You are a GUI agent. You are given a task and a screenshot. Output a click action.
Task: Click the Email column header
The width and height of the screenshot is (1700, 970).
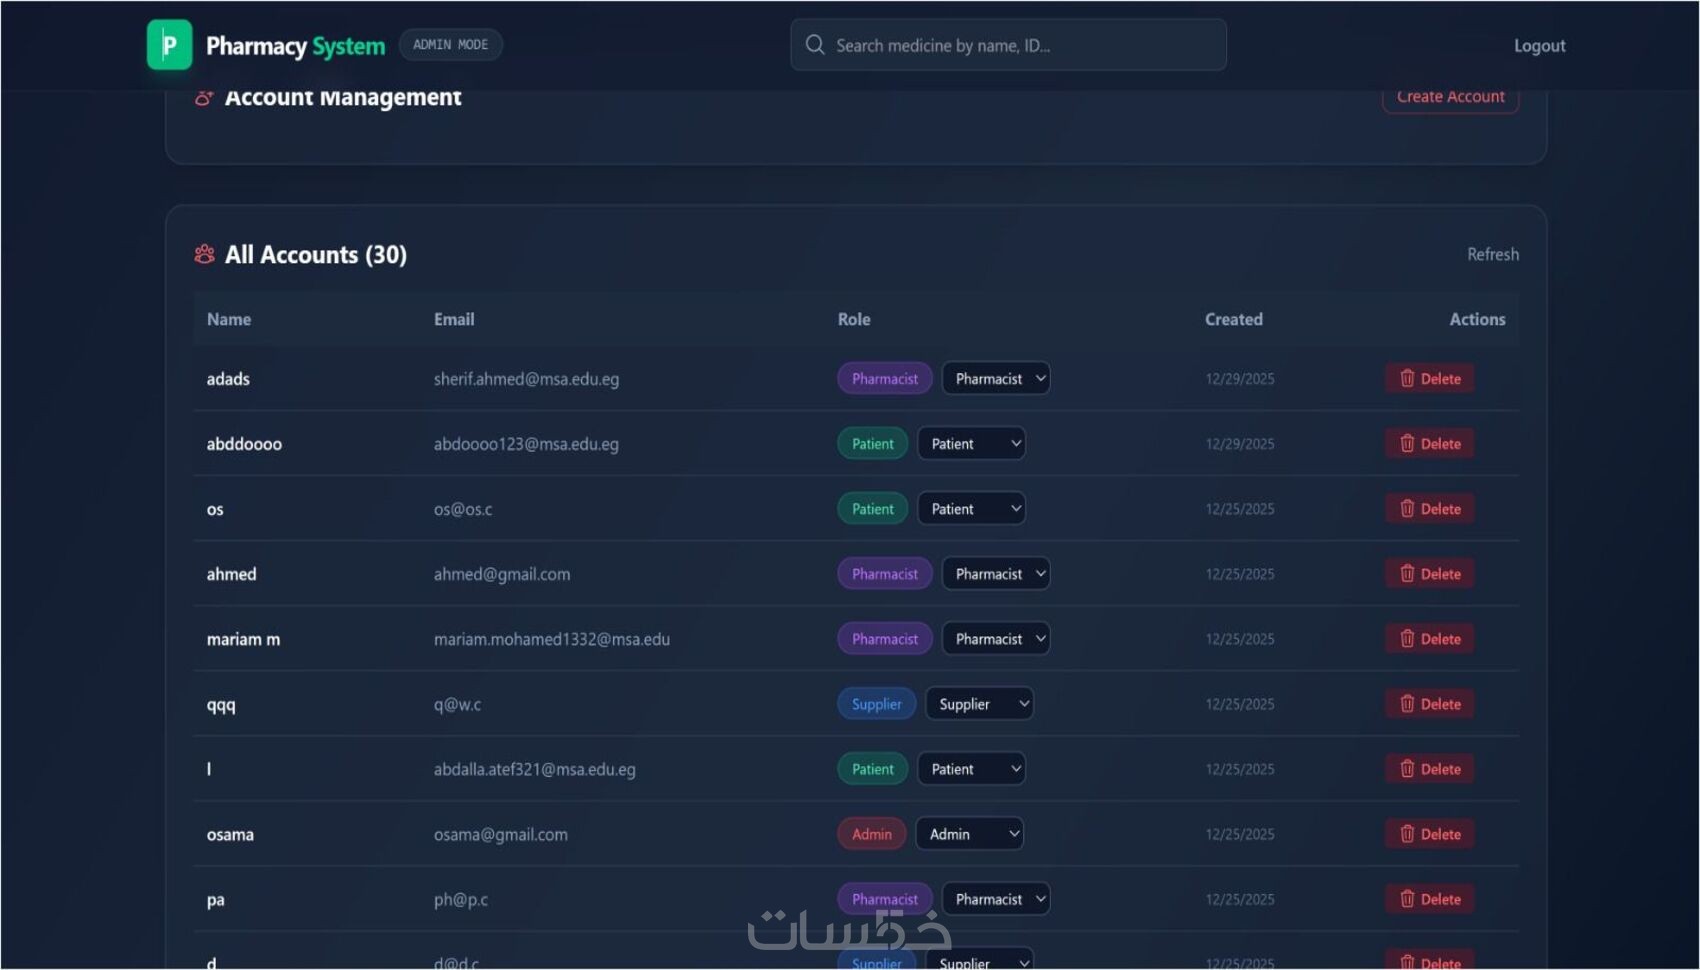454,319
